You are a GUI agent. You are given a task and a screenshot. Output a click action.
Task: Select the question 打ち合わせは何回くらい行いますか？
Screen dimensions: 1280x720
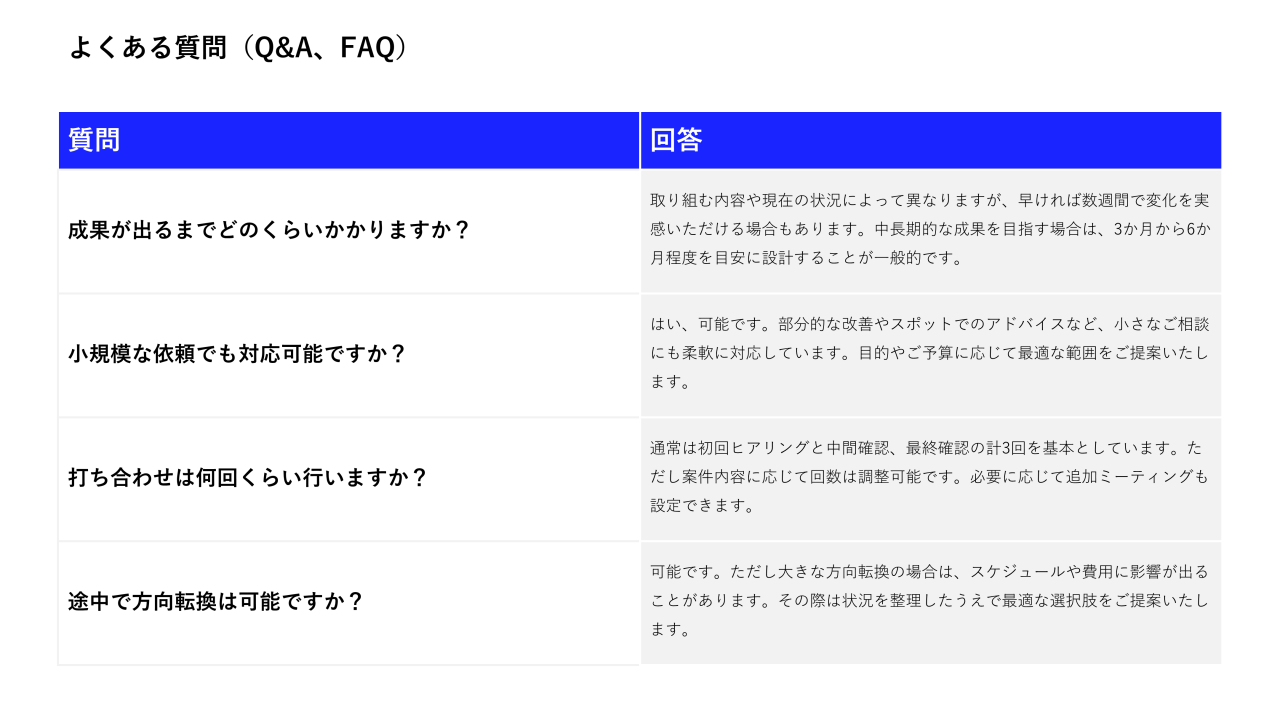248,478
